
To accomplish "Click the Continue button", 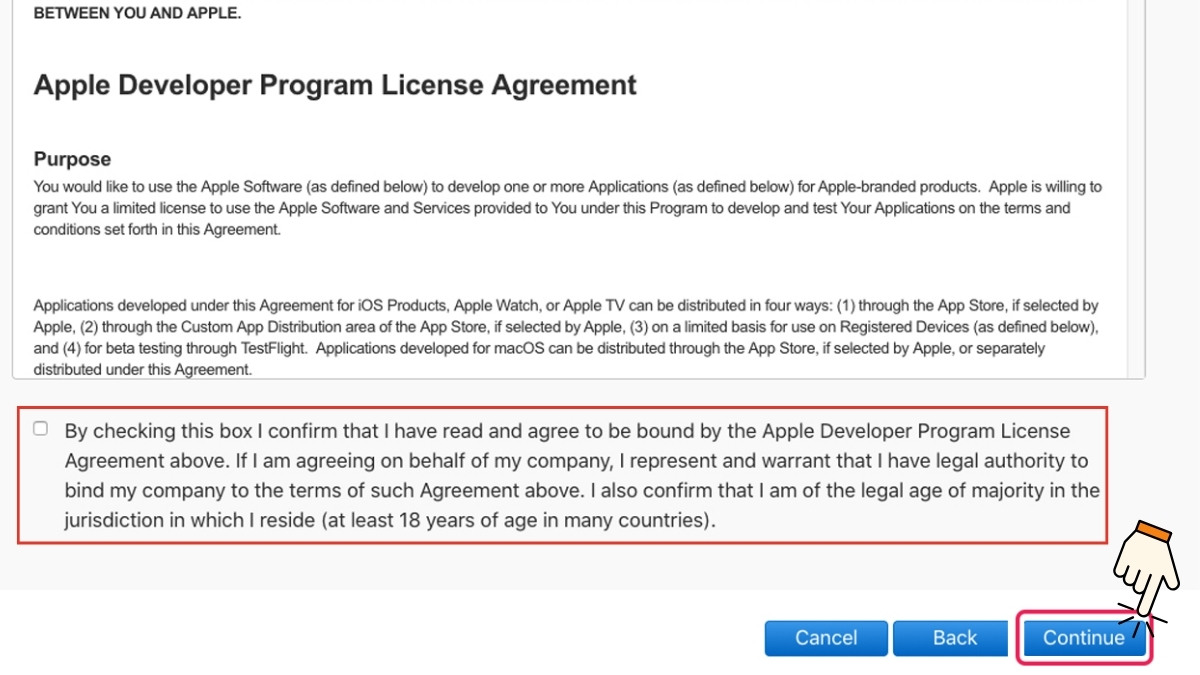I will click(x=1083, y=638).
